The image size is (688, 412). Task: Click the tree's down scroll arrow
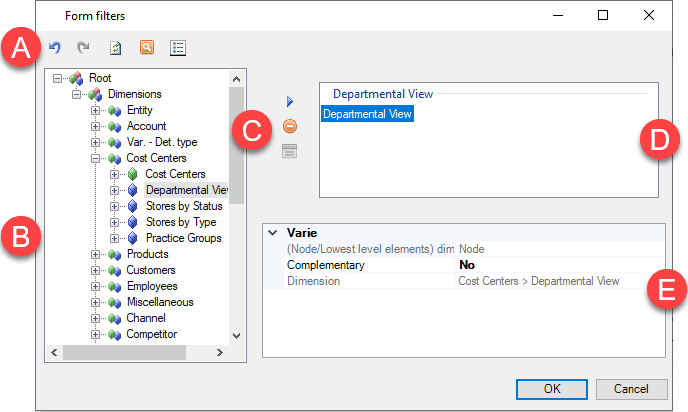pos(236,336)
